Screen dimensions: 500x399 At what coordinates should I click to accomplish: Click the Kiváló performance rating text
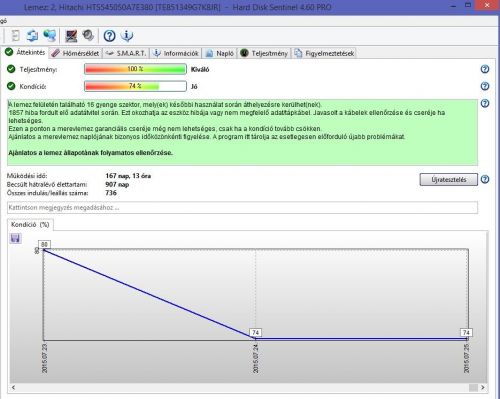click(x=200, y=69)
